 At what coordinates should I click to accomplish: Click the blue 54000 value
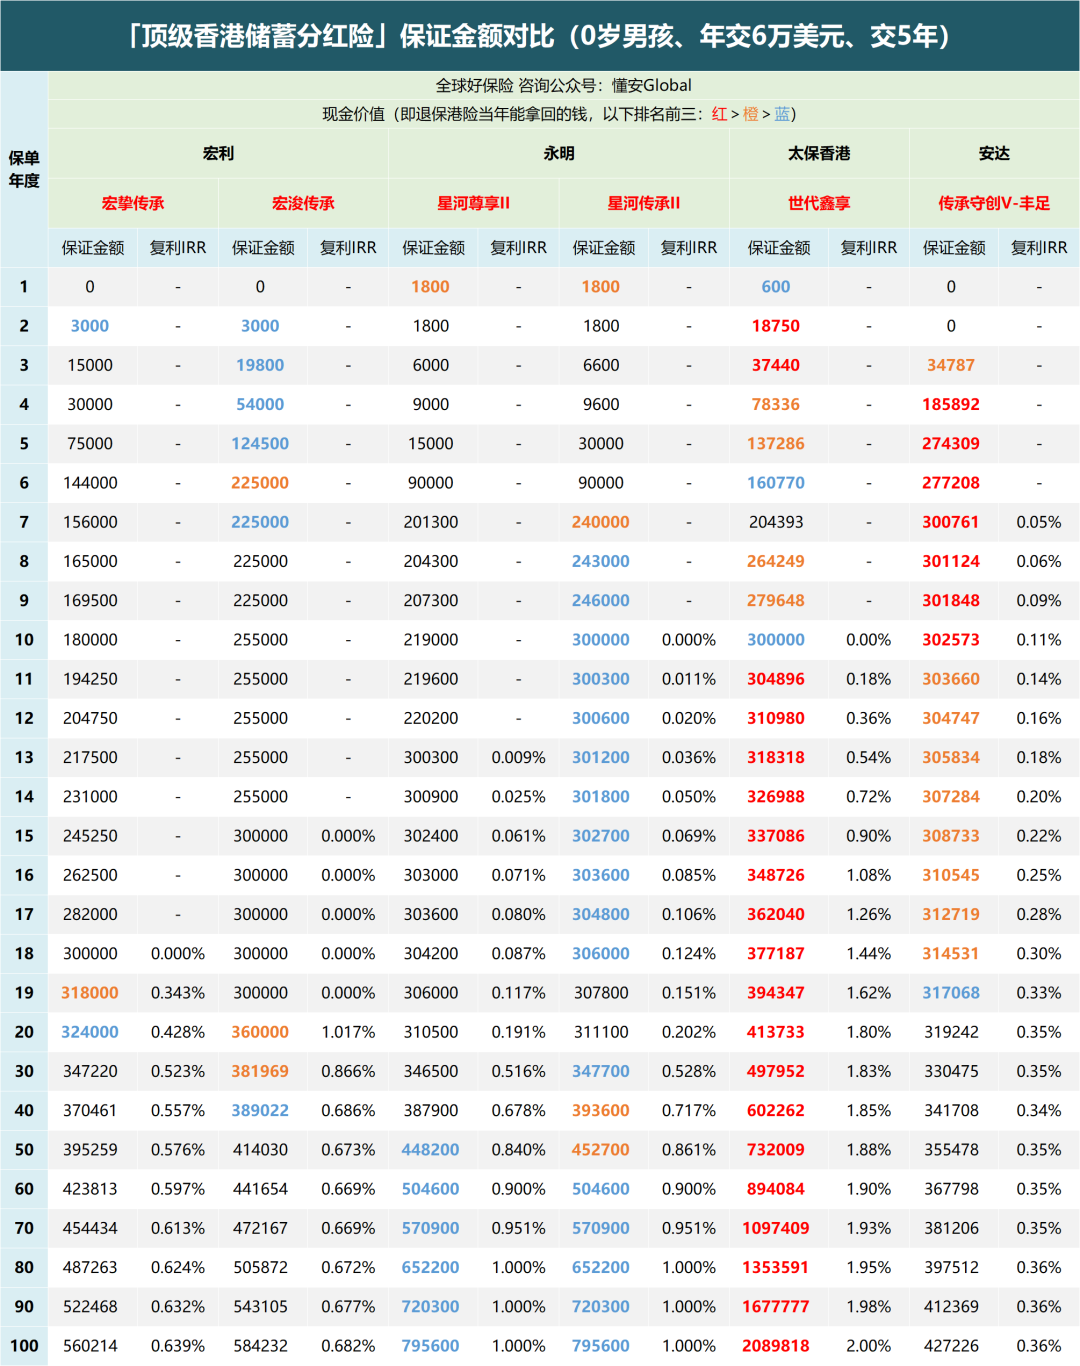[260, 404]
